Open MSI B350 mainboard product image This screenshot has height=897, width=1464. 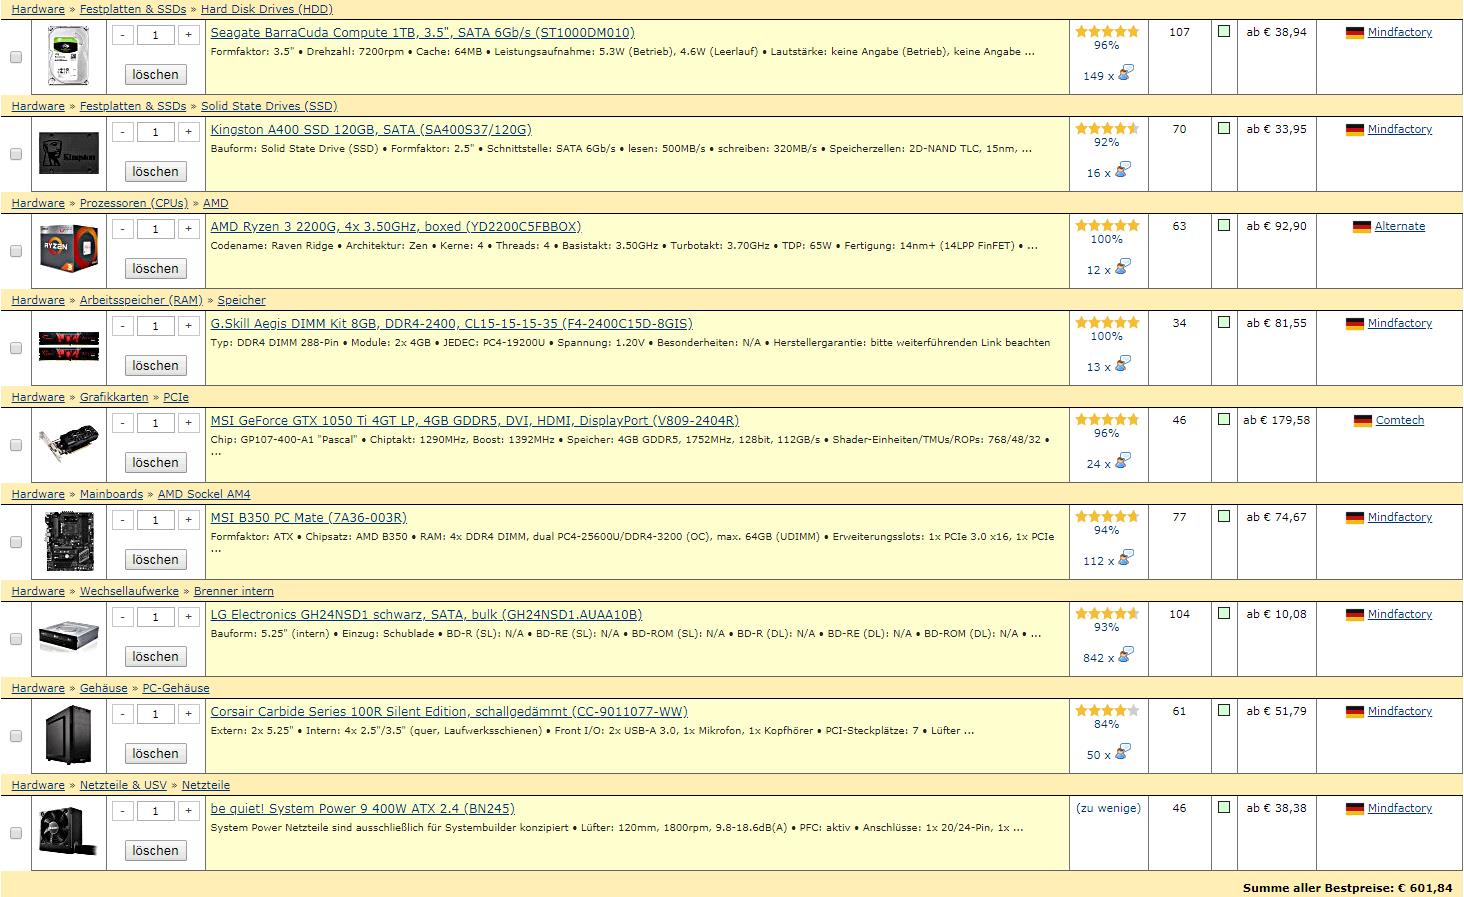(69, 540)
